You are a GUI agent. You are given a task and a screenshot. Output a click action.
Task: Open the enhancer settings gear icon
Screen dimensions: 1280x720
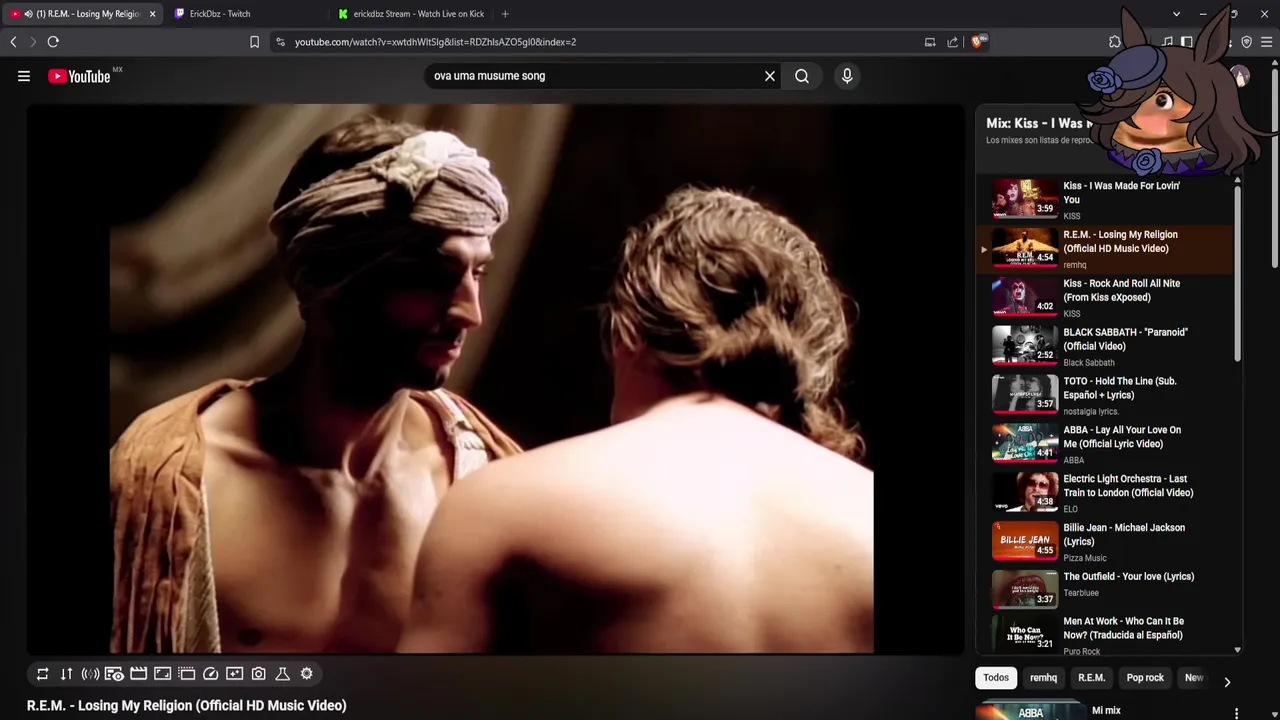306,674
